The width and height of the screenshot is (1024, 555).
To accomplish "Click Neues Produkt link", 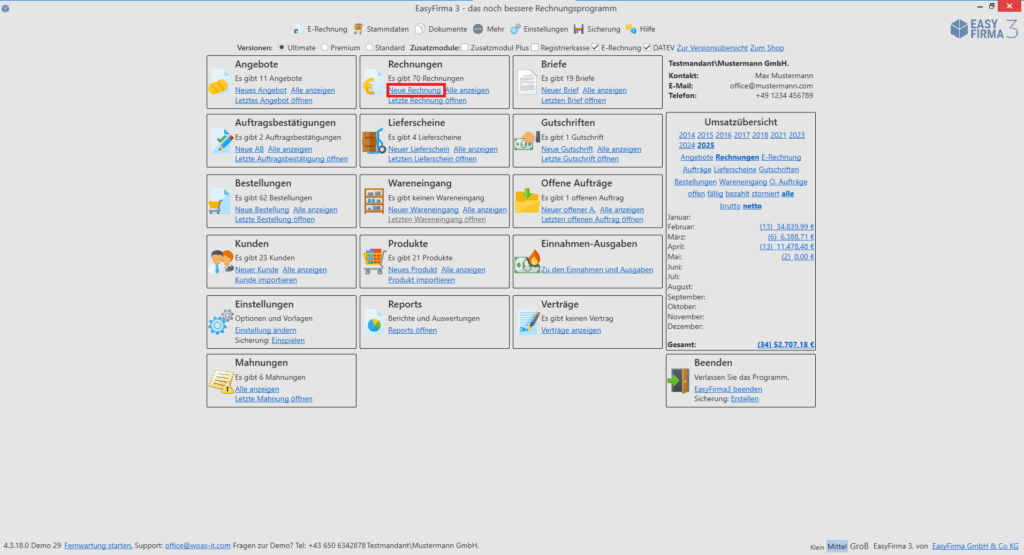I will pos(413,270).
